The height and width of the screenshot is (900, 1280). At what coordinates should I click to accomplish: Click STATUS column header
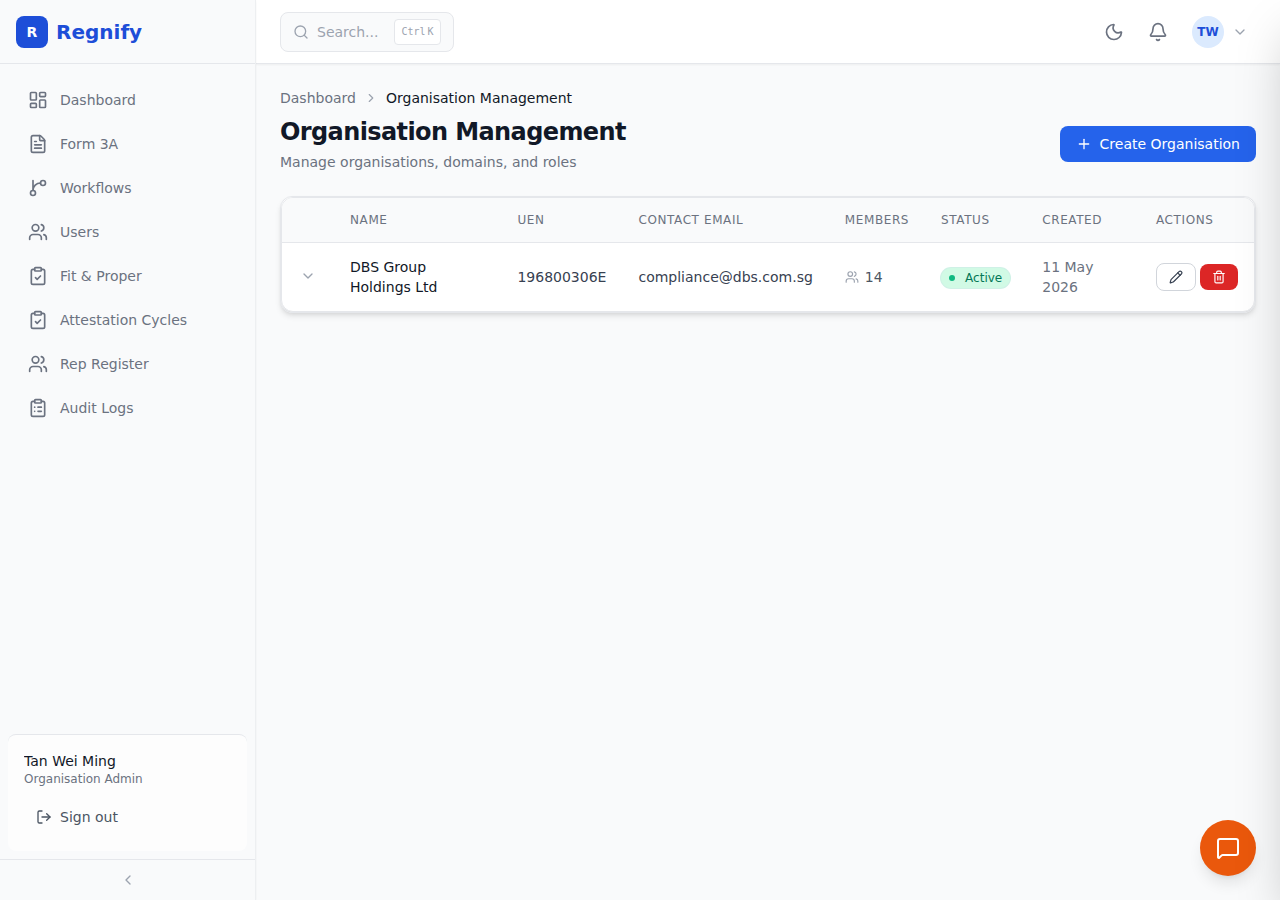click(x=965, y=220)
